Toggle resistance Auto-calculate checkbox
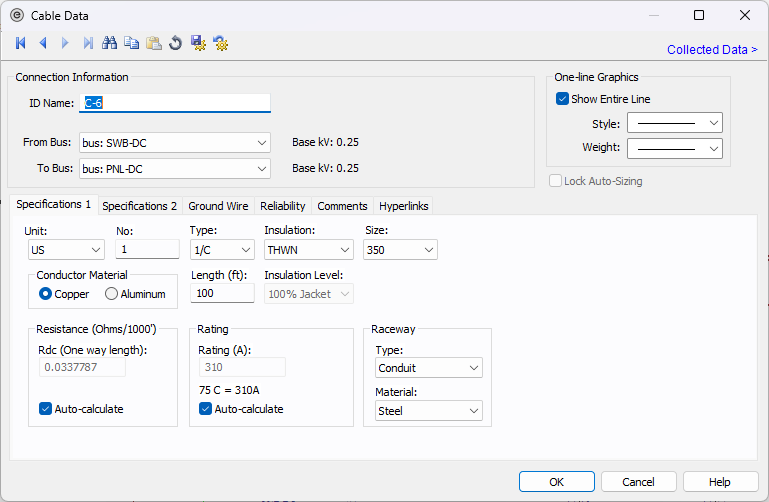 pos(45,409)
